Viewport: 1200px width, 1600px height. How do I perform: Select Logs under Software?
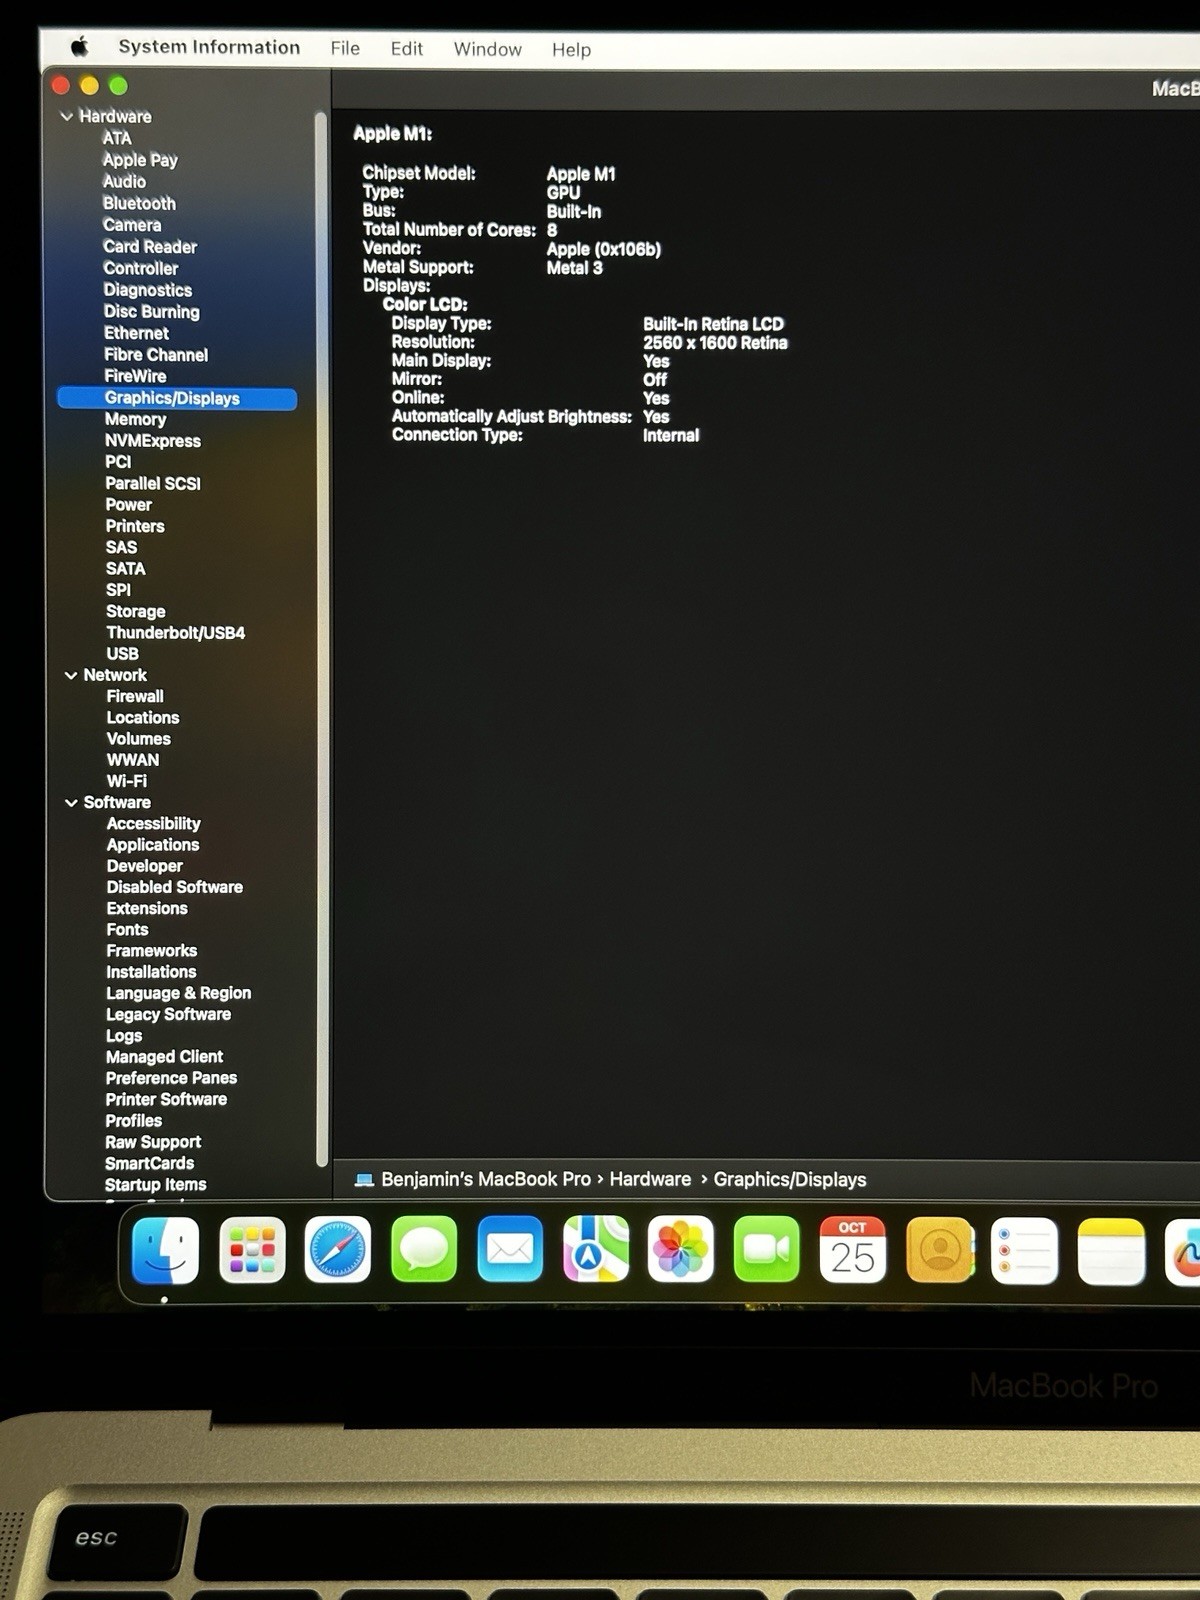click(x=124, y=1036)
